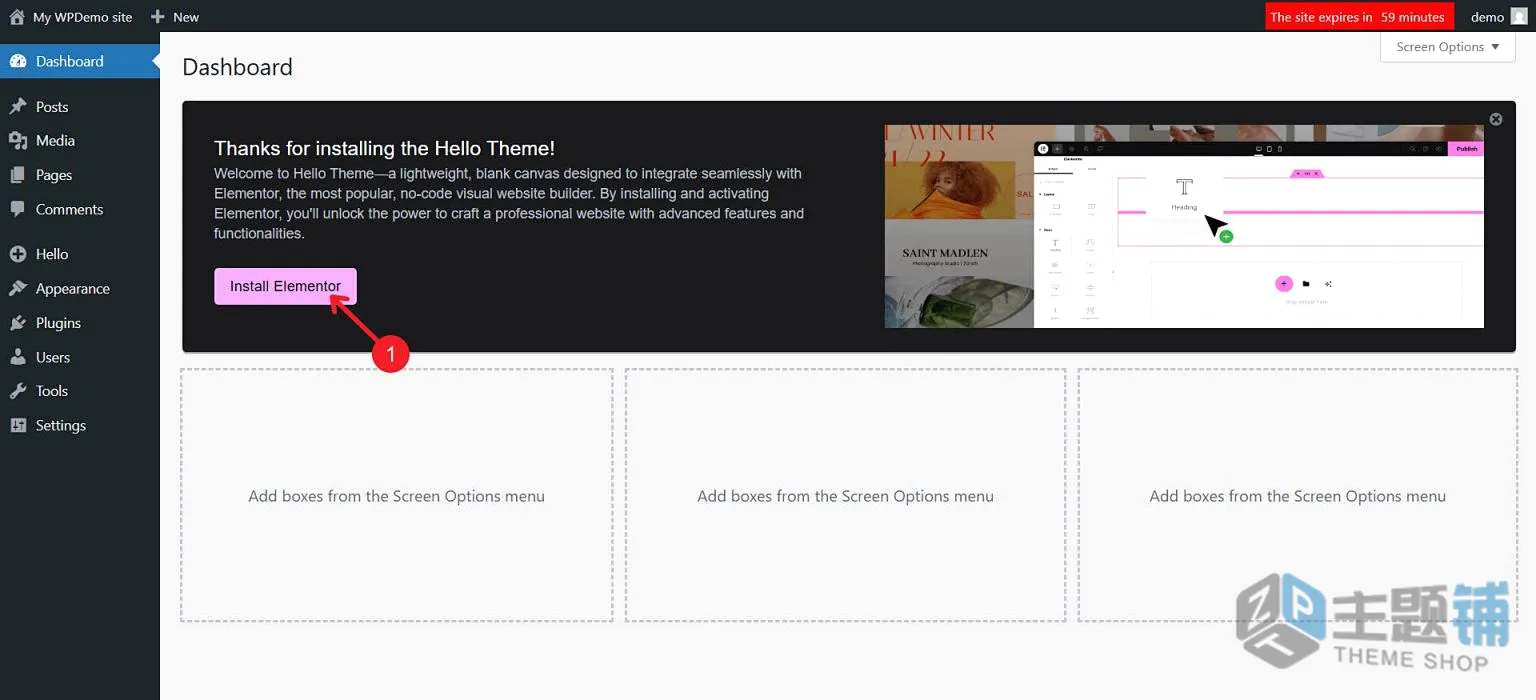The width and height of the screenshot is (1536, 700).
Task: Expand the Screen Options dropdown
Action: pos(1447,47)
